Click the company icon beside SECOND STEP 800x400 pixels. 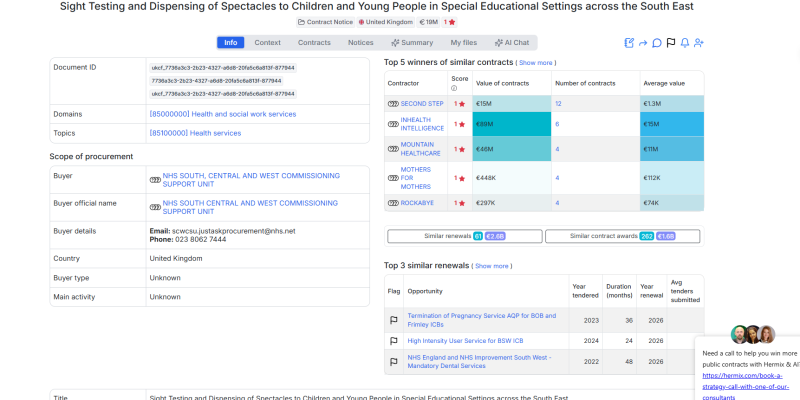393,104
